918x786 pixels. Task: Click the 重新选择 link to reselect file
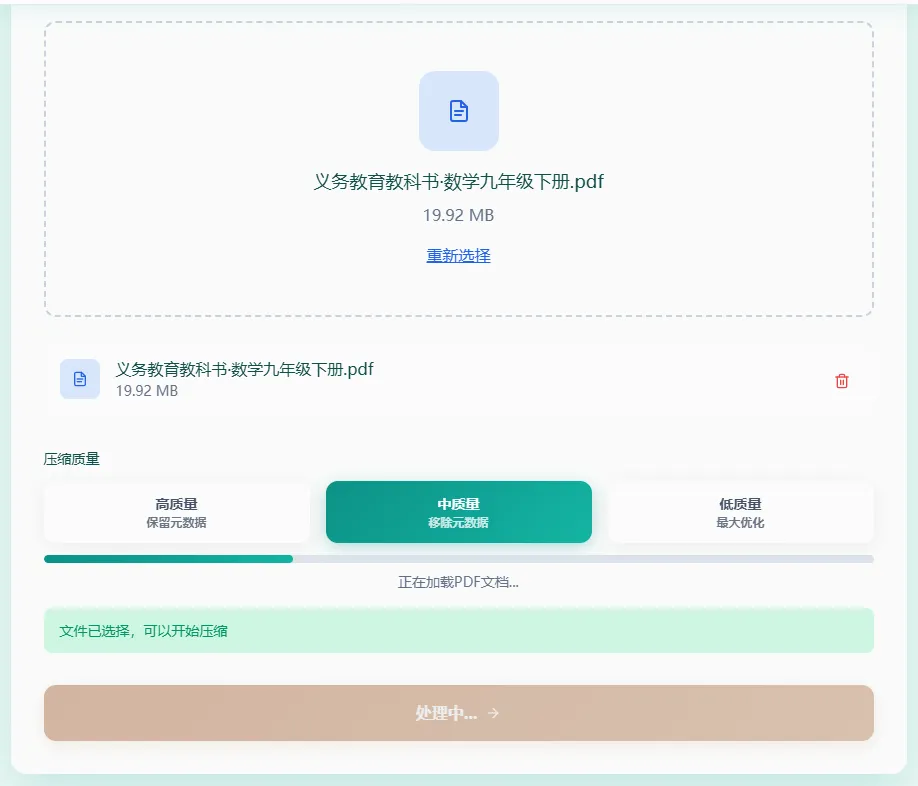[x=458, y=256]
